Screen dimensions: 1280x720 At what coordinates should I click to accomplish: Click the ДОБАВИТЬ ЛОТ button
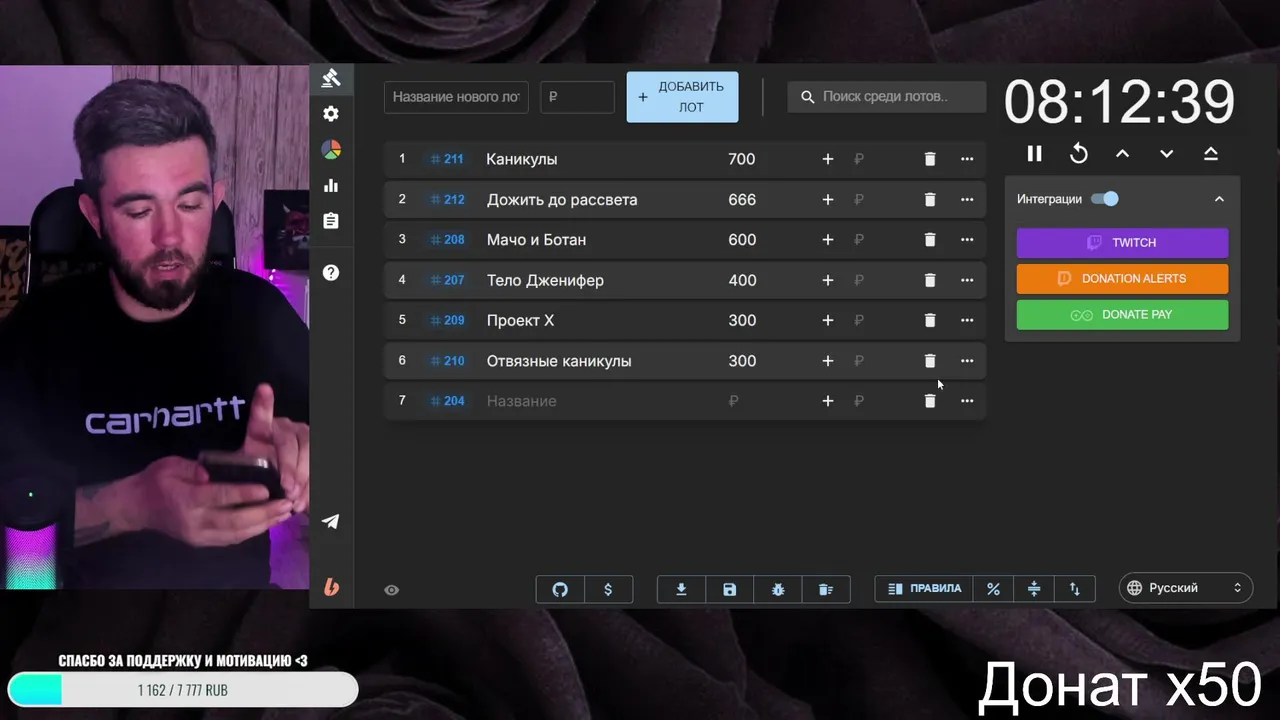coord(682,97)
